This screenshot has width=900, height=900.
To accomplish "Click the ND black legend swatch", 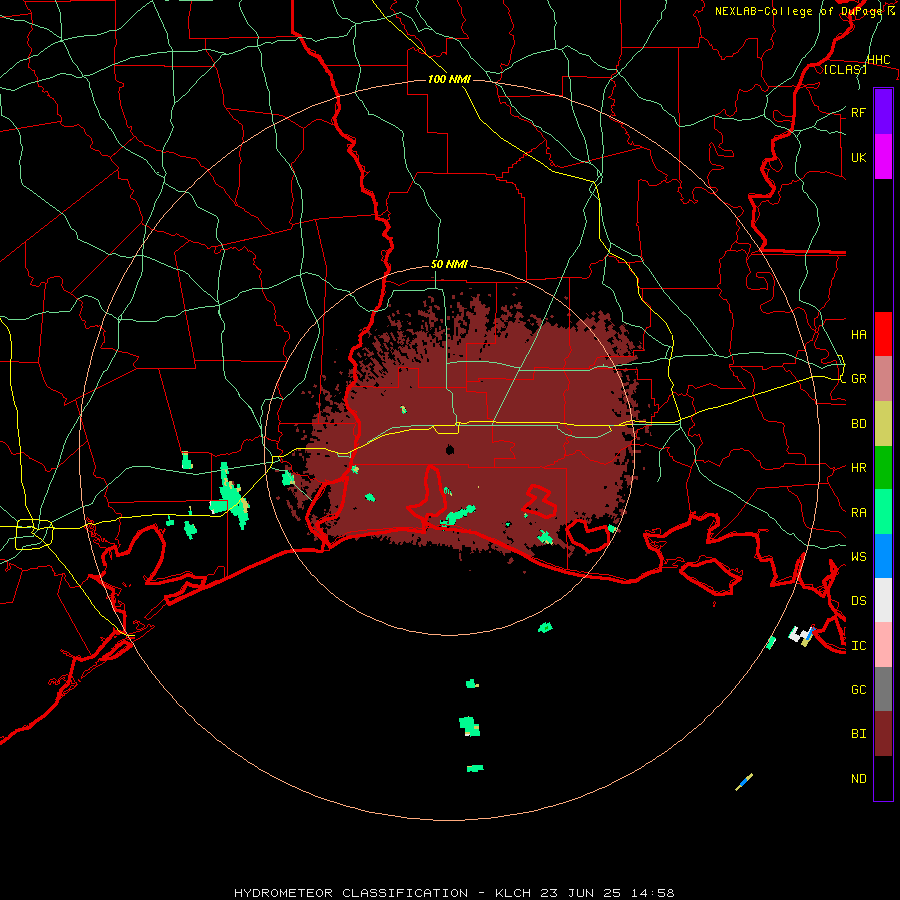I will click(883, 778).
